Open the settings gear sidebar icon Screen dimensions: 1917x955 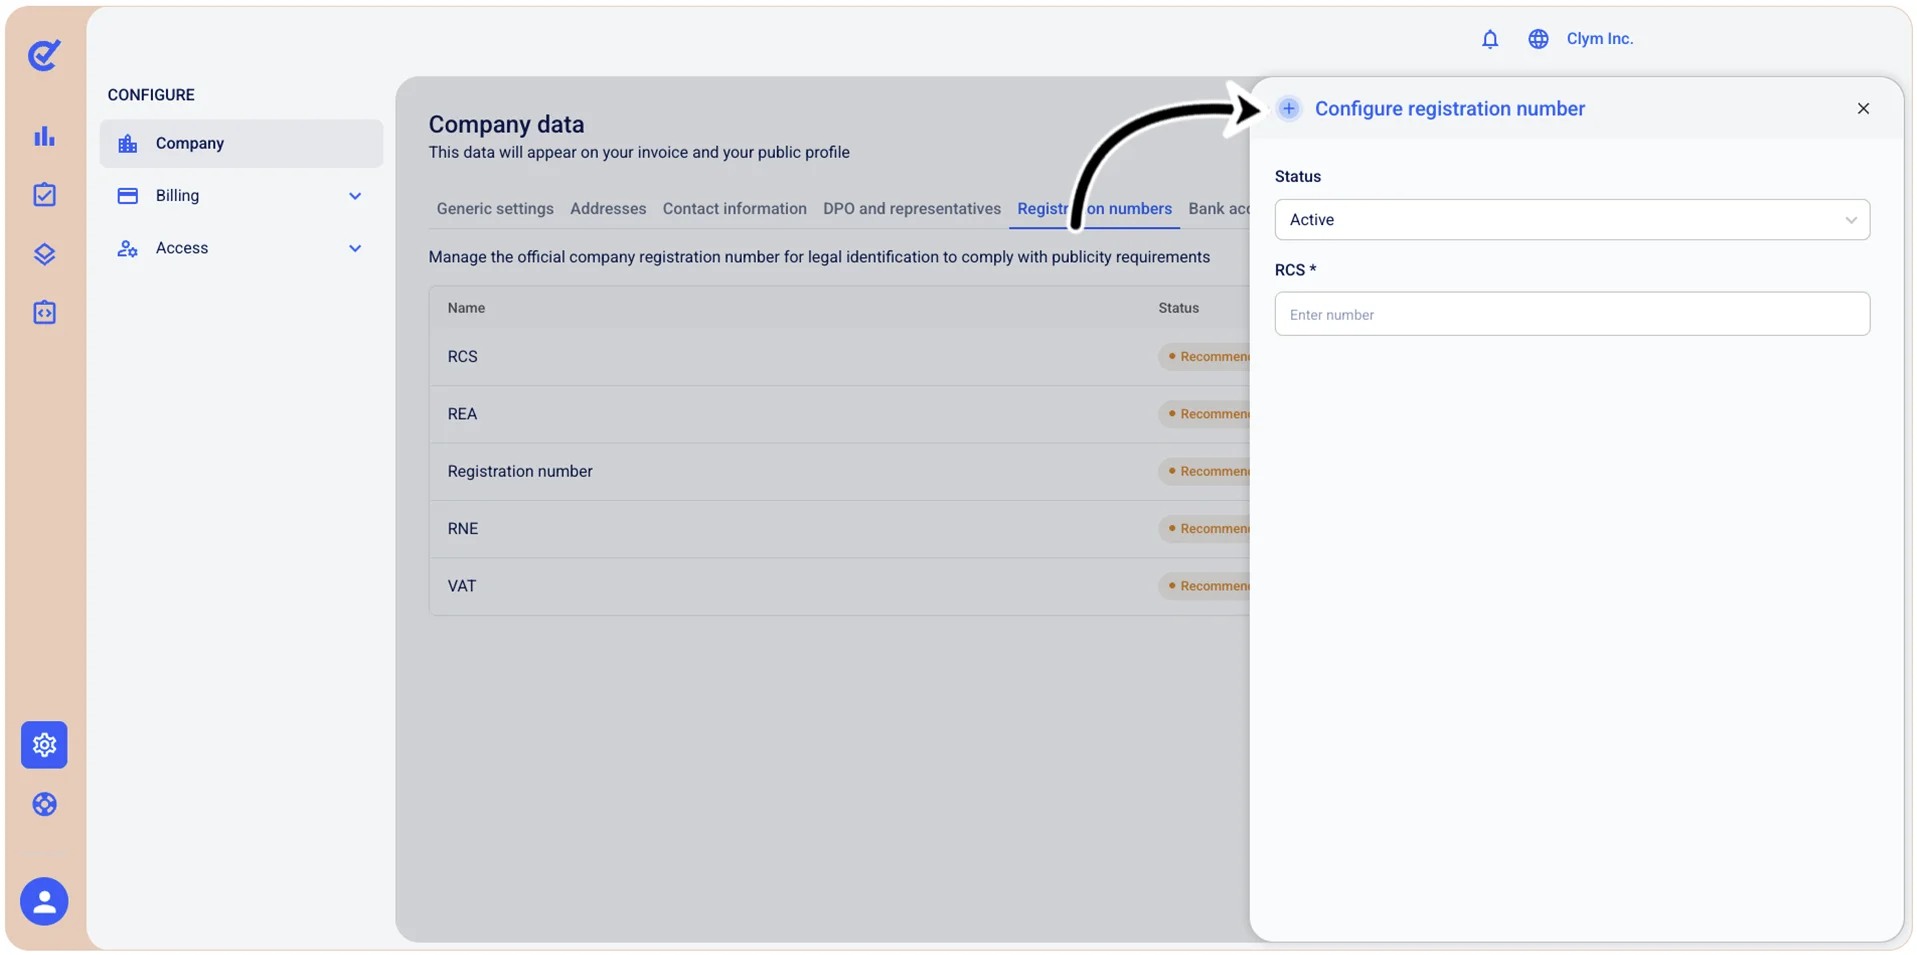[x=44, y=745]
